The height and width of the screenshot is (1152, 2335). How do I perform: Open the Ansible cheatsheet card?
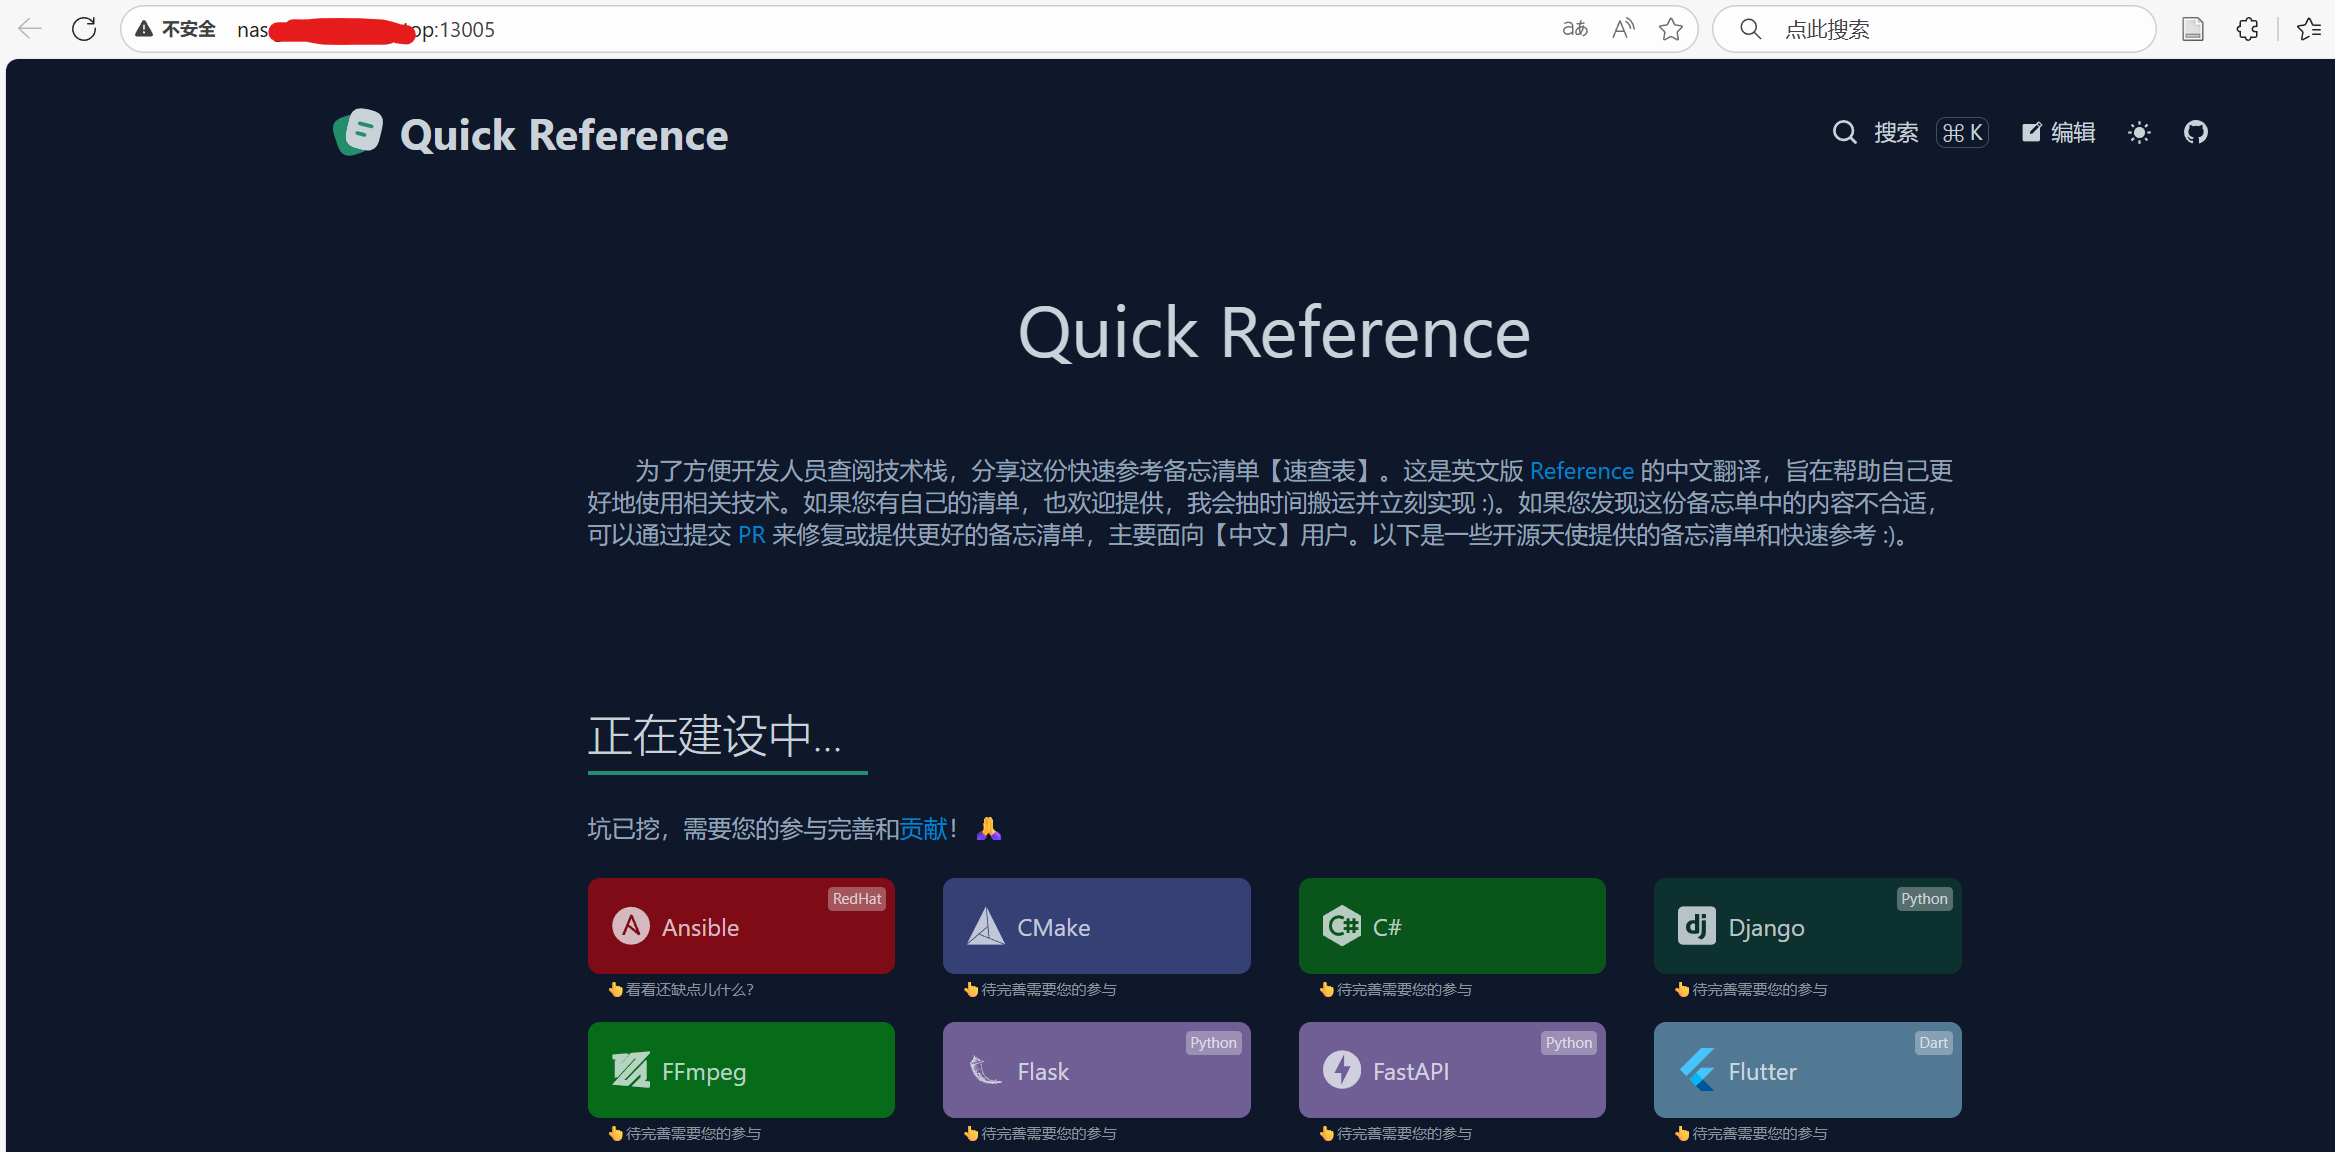click(x=741, y=926)
